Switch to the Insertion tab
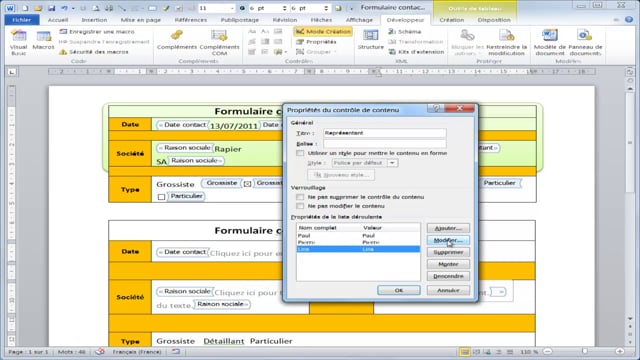The image size is (640, 360). click(94, 20)
